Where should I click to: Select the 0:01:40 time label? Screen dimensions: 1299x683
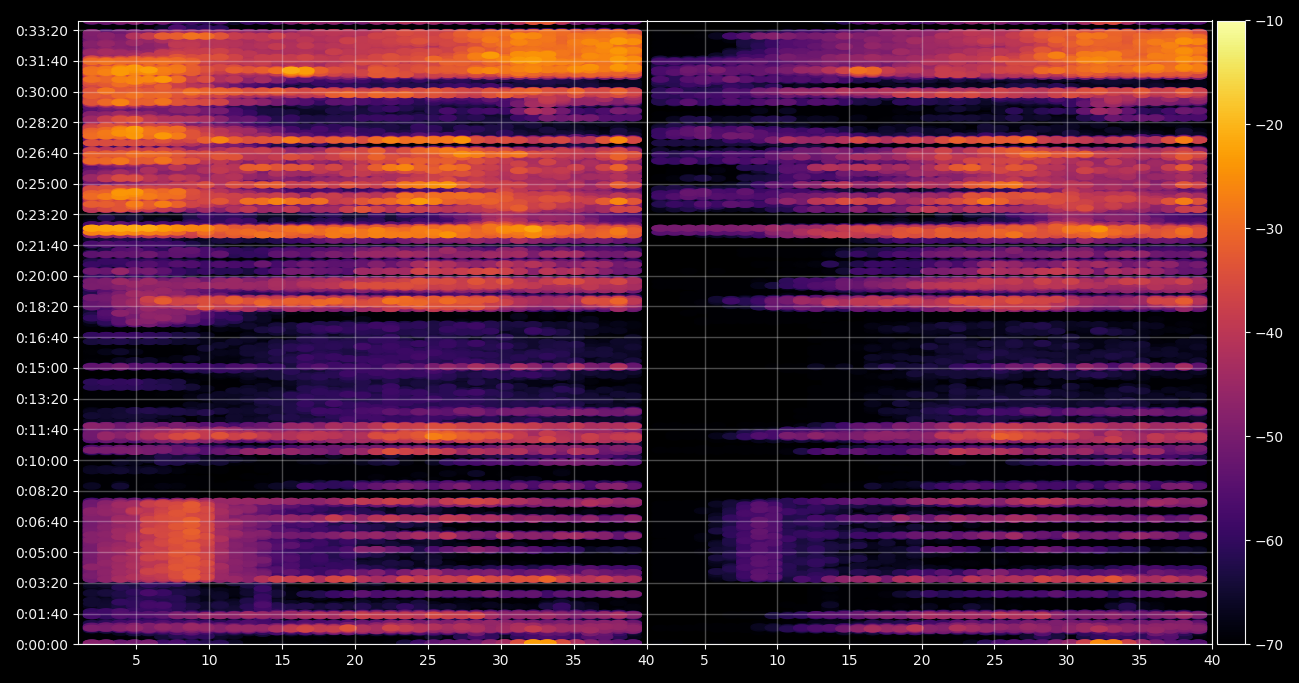[42, 614]
